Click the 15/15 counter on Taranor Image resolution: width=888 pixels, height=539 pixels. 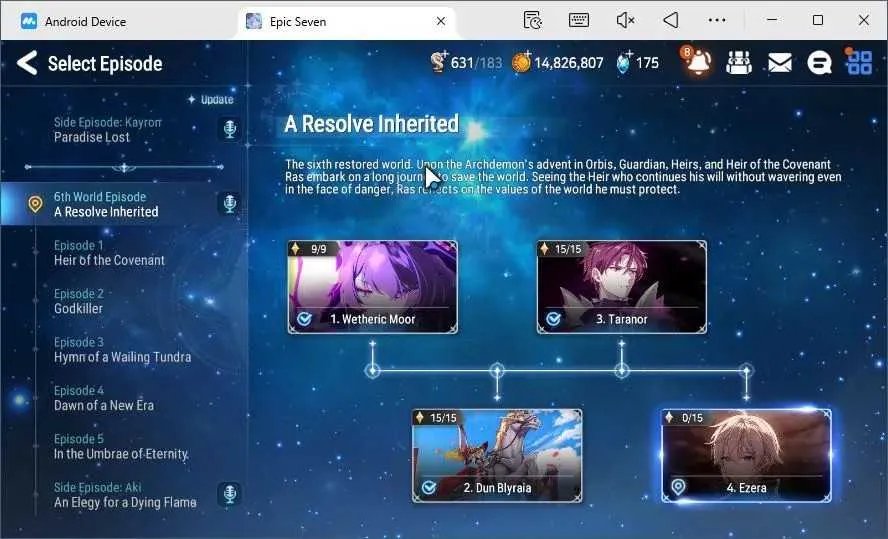click(568, 249)
